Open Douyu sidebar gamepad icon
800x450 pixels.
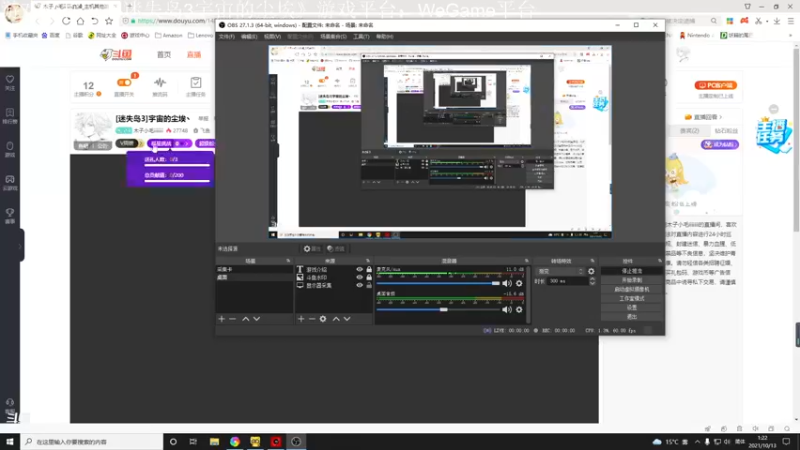pyautogui.click(x=10, y=182)
